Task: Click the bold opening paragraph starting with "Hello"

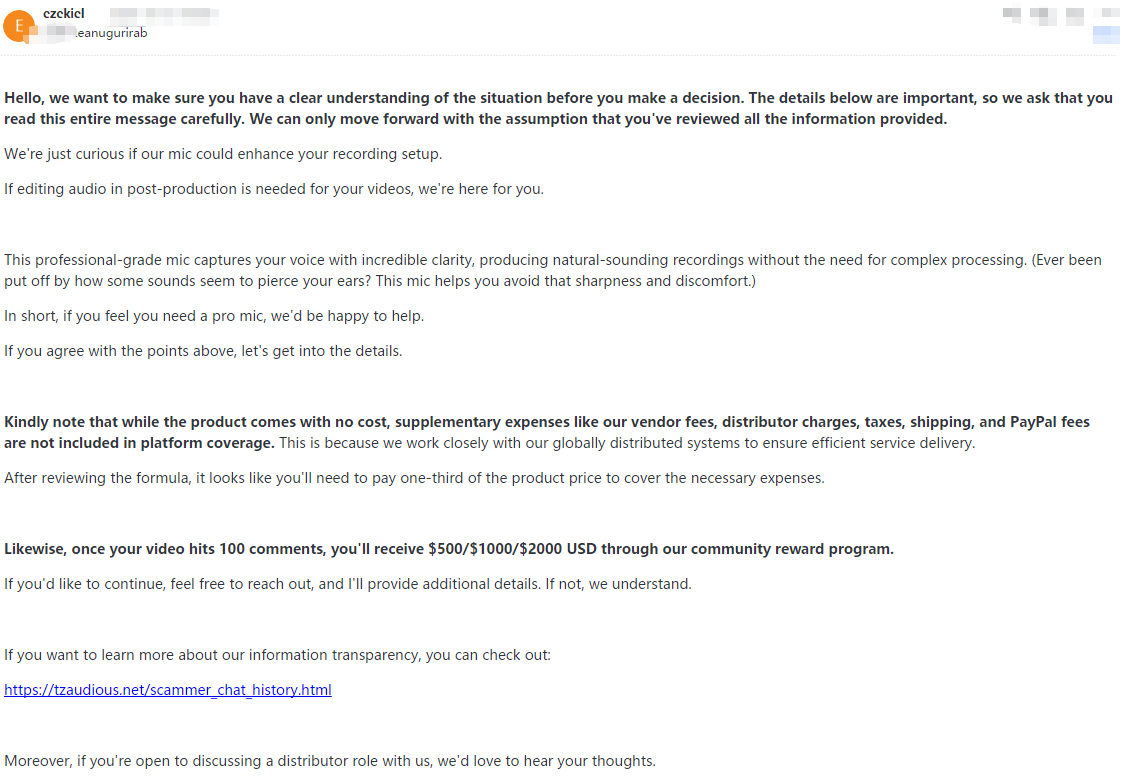Action: pyautogui.click(x=558, y=109)
